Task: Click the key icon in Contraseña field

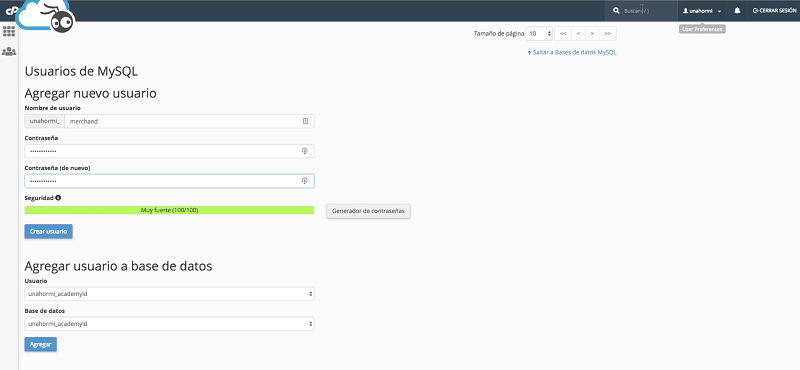Action: (x=305, y=151)
